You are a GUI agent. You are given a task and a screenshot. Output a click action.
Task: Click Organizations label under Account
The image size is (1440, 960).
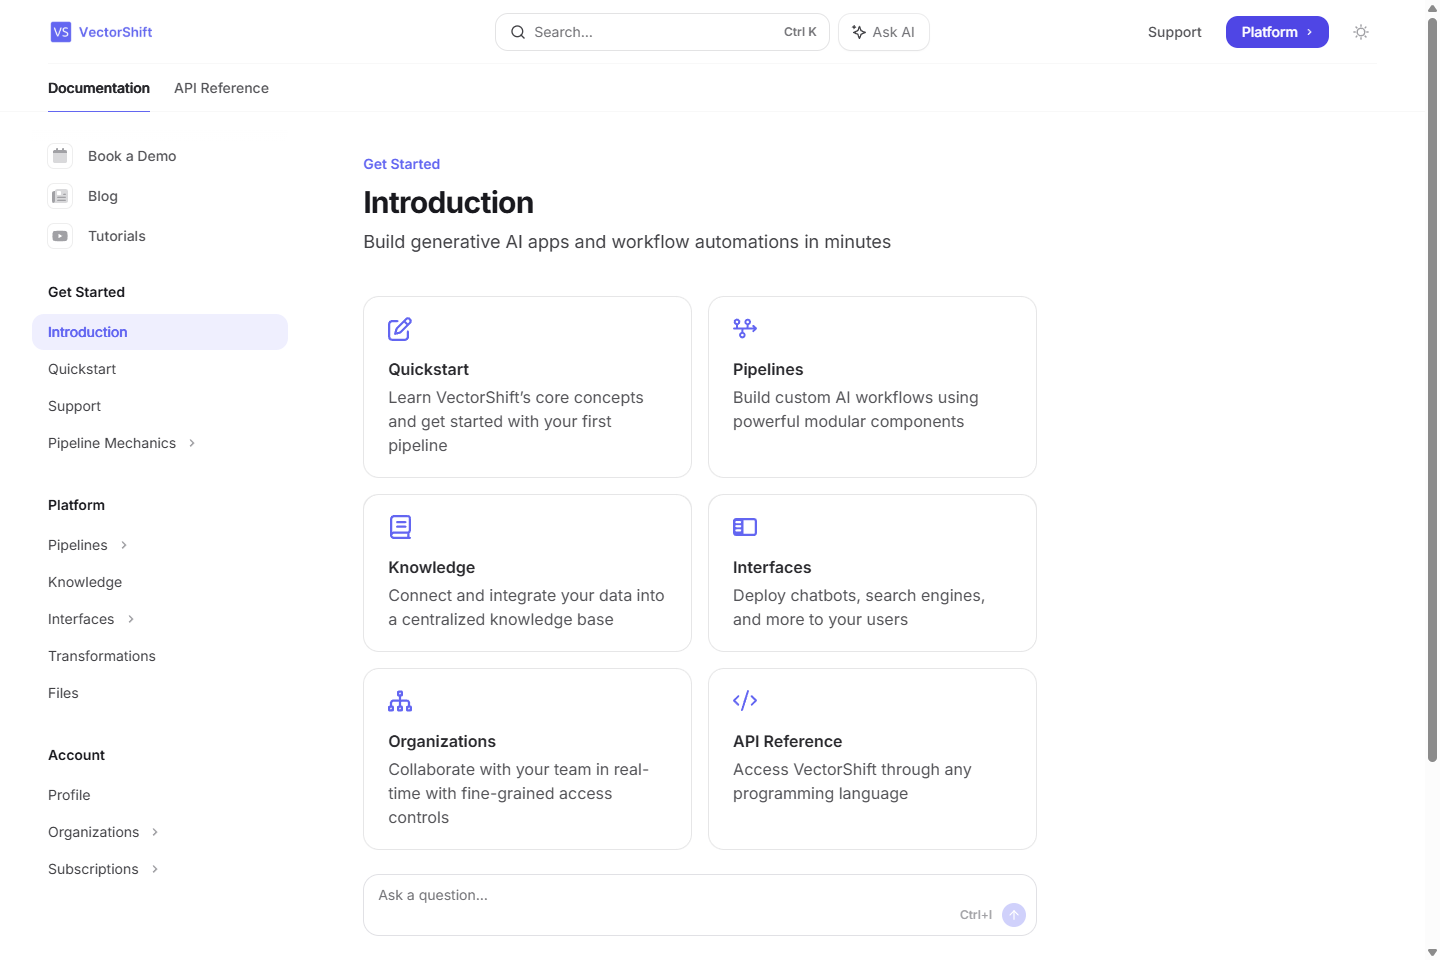94,832
